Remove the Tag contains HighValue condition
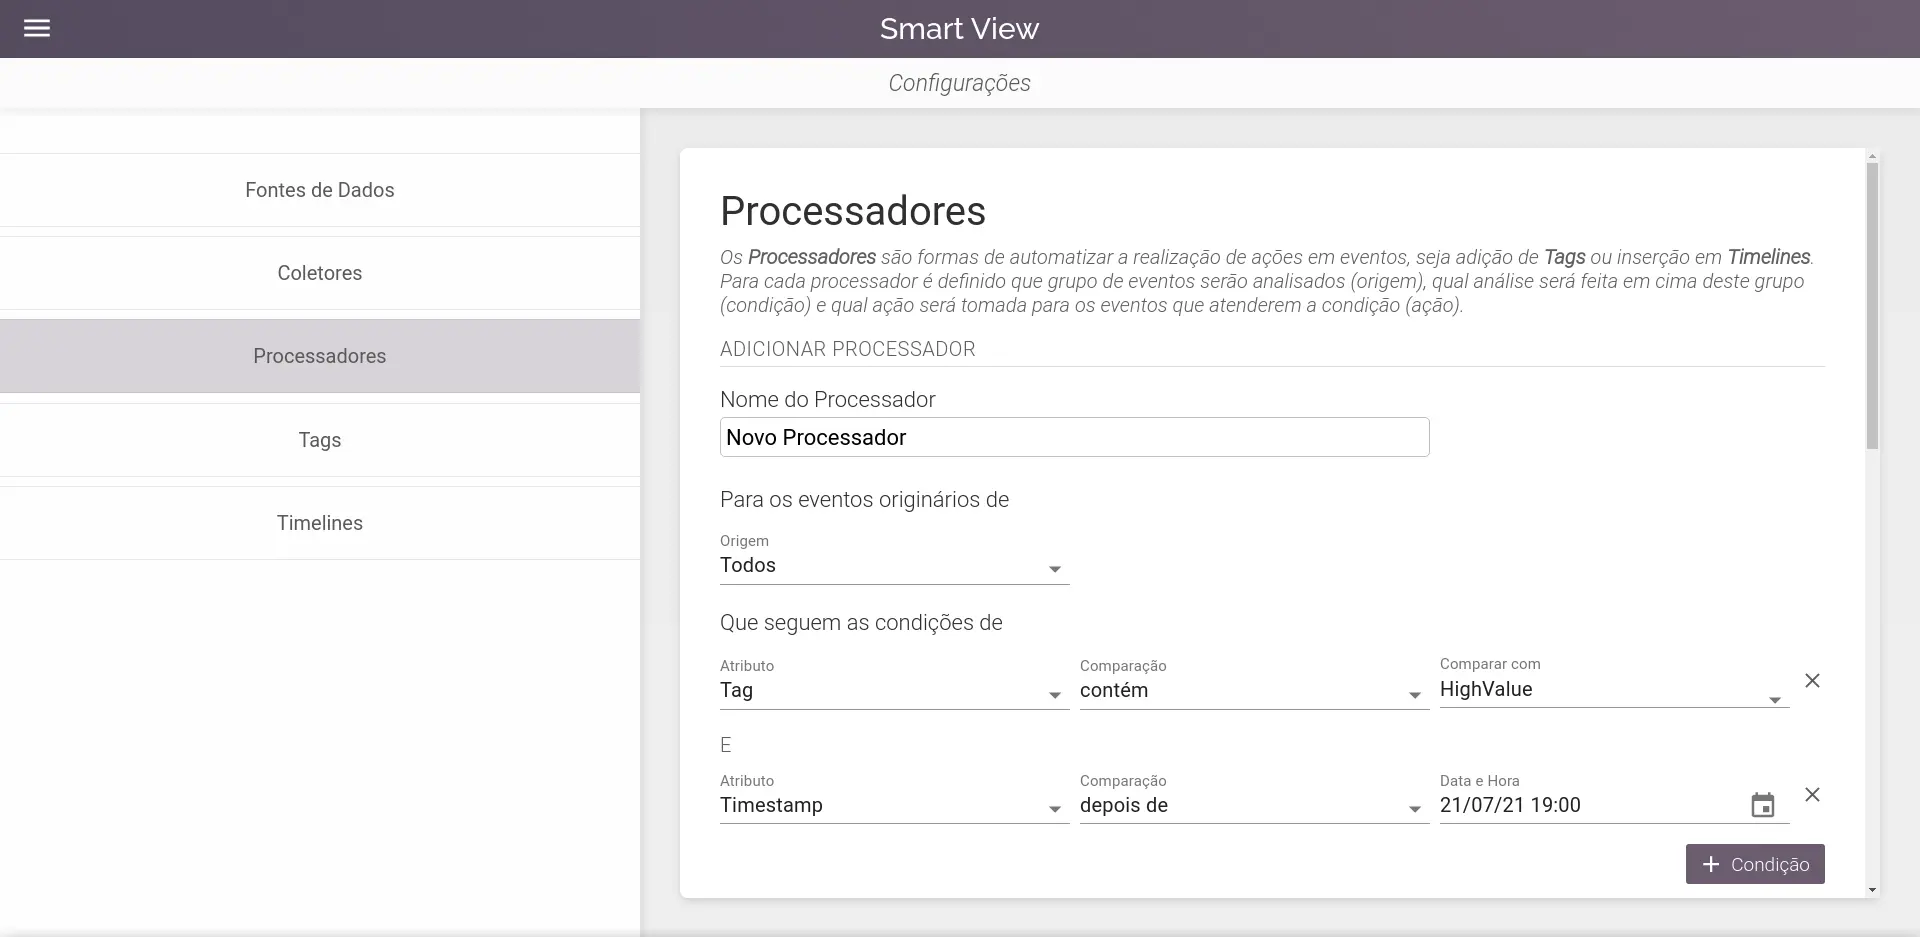The width and height of the screenshot is (1920, 937). click(x=1813, y=680)
